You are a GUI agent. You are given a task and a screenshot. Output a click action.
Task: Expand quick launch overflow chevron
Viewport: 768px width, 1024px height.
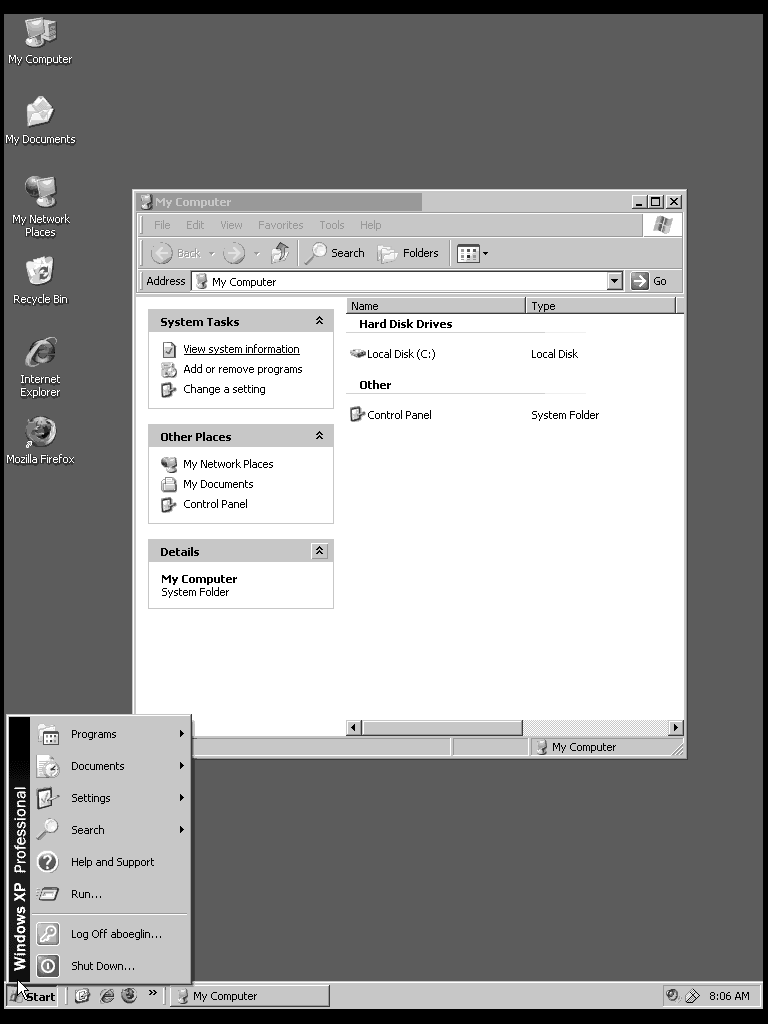pos(152,993)
